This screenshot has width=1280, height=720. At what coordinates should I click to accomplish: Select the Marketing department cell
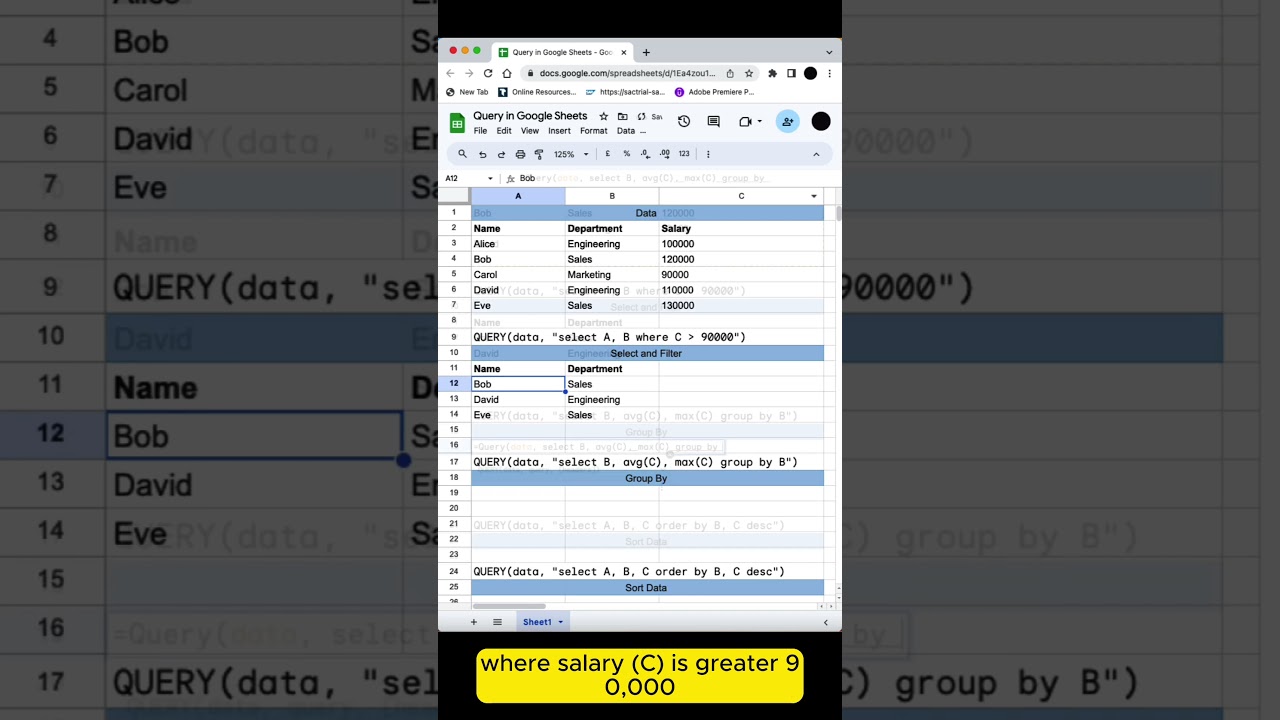tap(612, 275)
